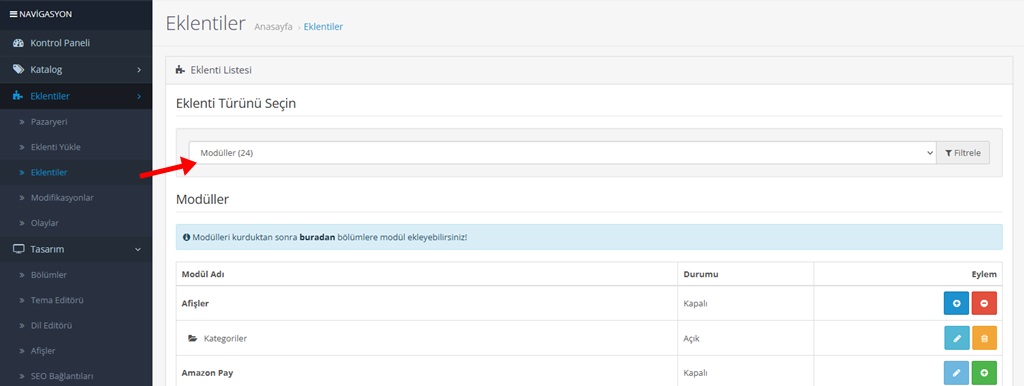Click the Afişler module name in table
The image size is (1024, 386).
[195, 304]
